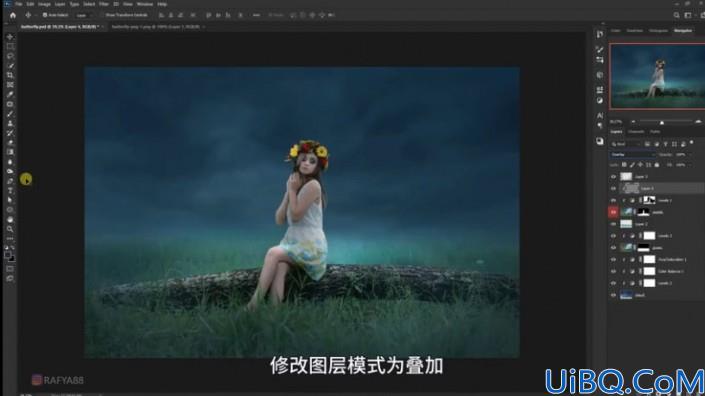
Task: Select the Clone Stamp tool
Action: pos(10,123)
